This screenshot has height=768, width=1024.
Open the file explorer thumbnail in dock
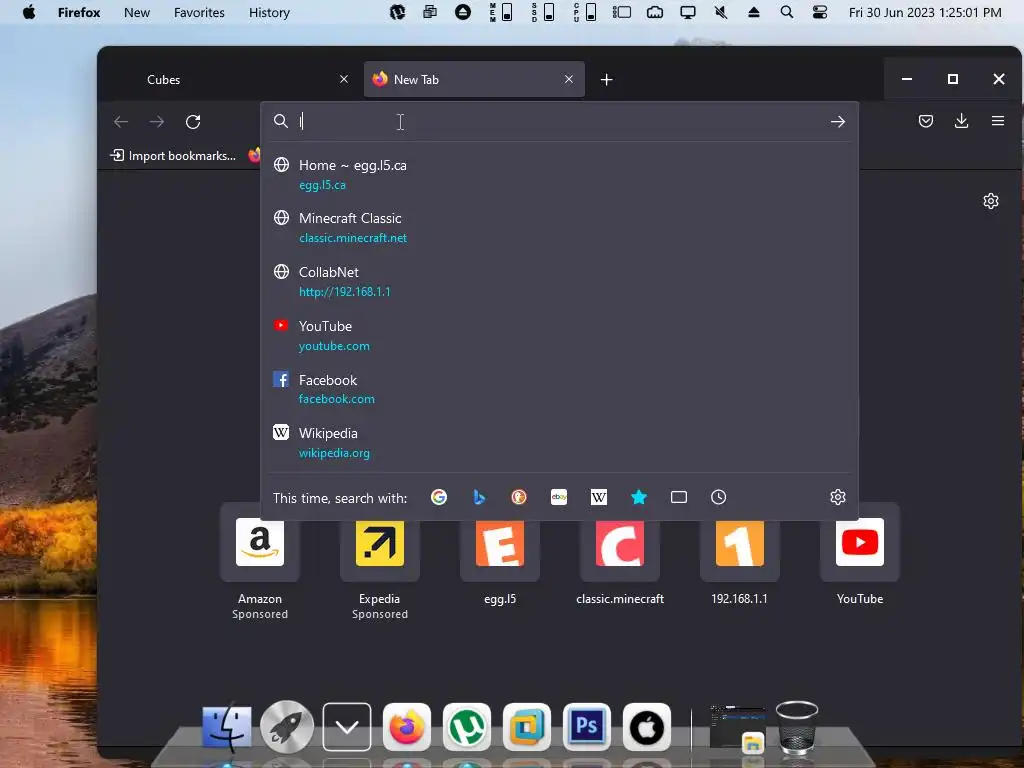[x=737, y=728]
